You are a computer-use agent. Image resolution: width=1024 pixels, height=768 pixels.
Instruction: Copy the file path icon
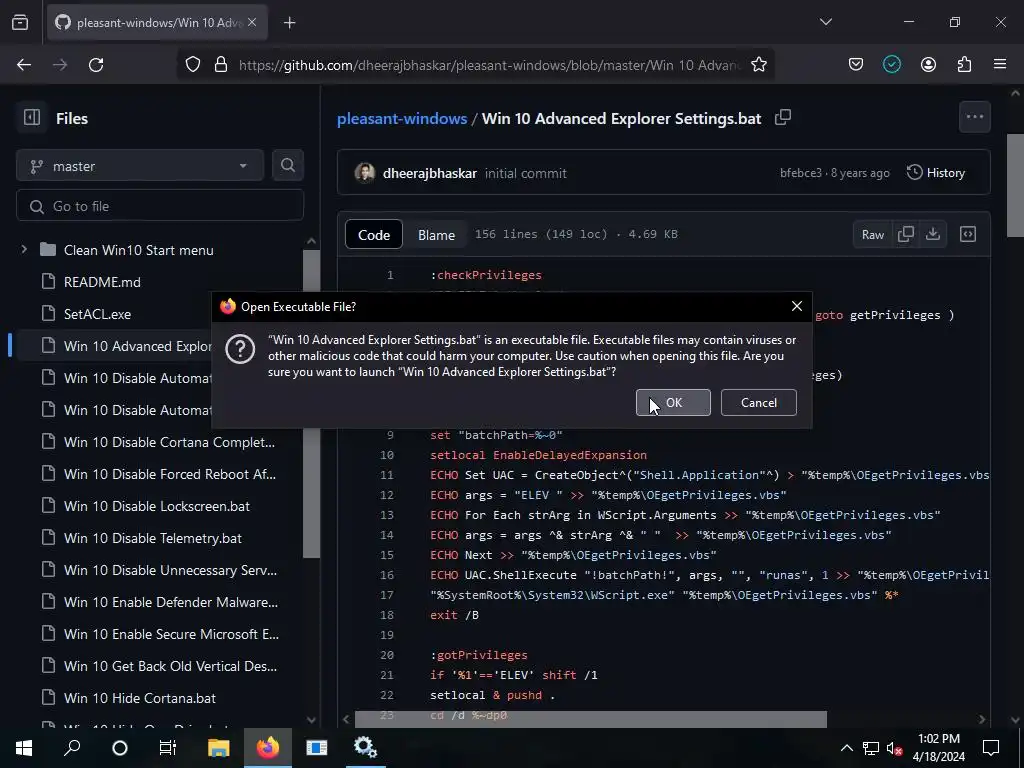pos(782,118)
